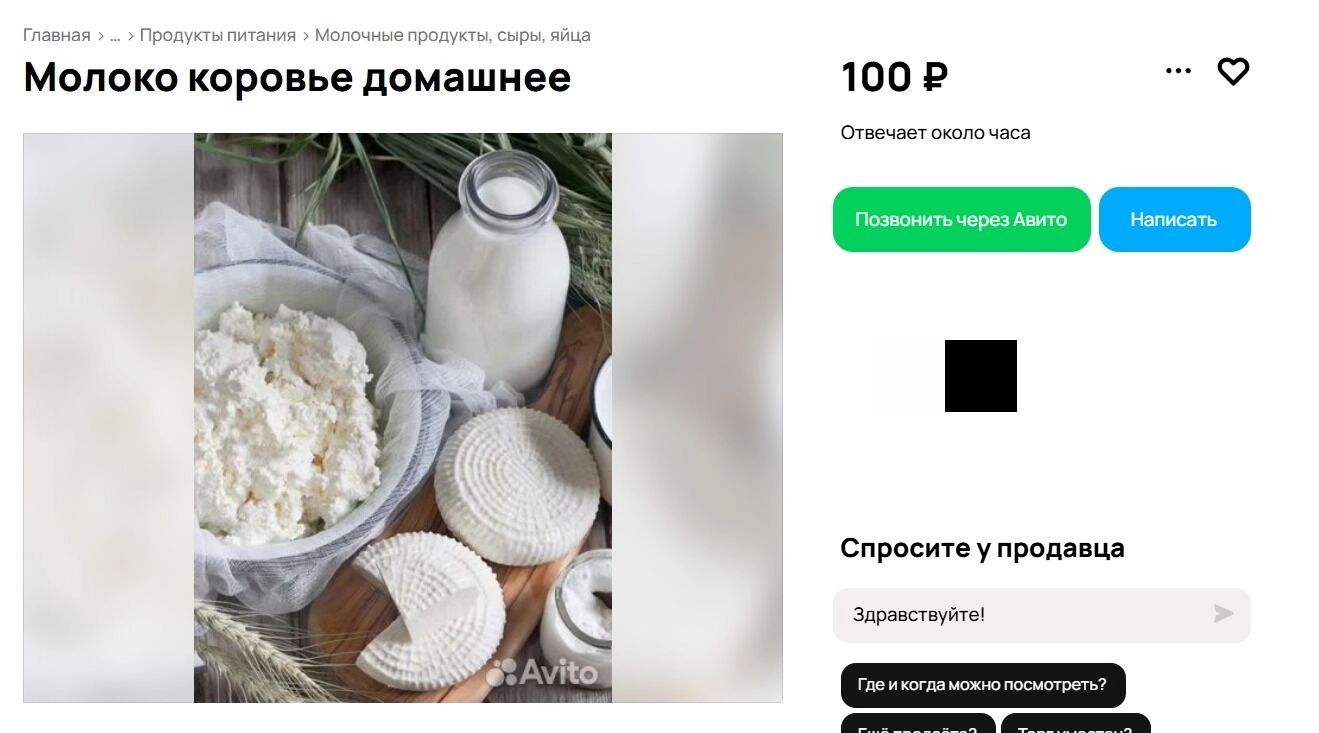Click the listing title Молоко коровье домашнее
Viewport: 1319px width, 733px height.
297,77
